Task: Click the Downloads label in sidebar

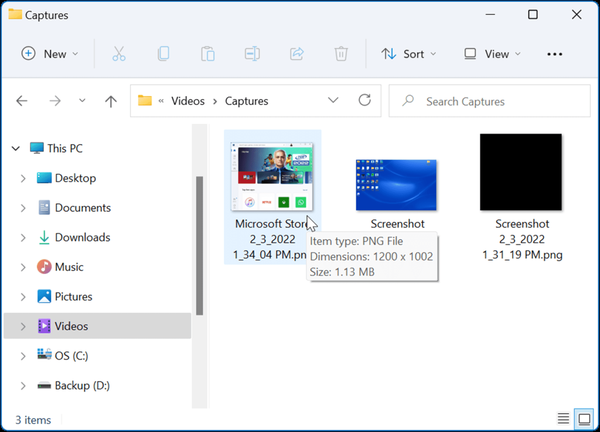Action: (83, 237)
